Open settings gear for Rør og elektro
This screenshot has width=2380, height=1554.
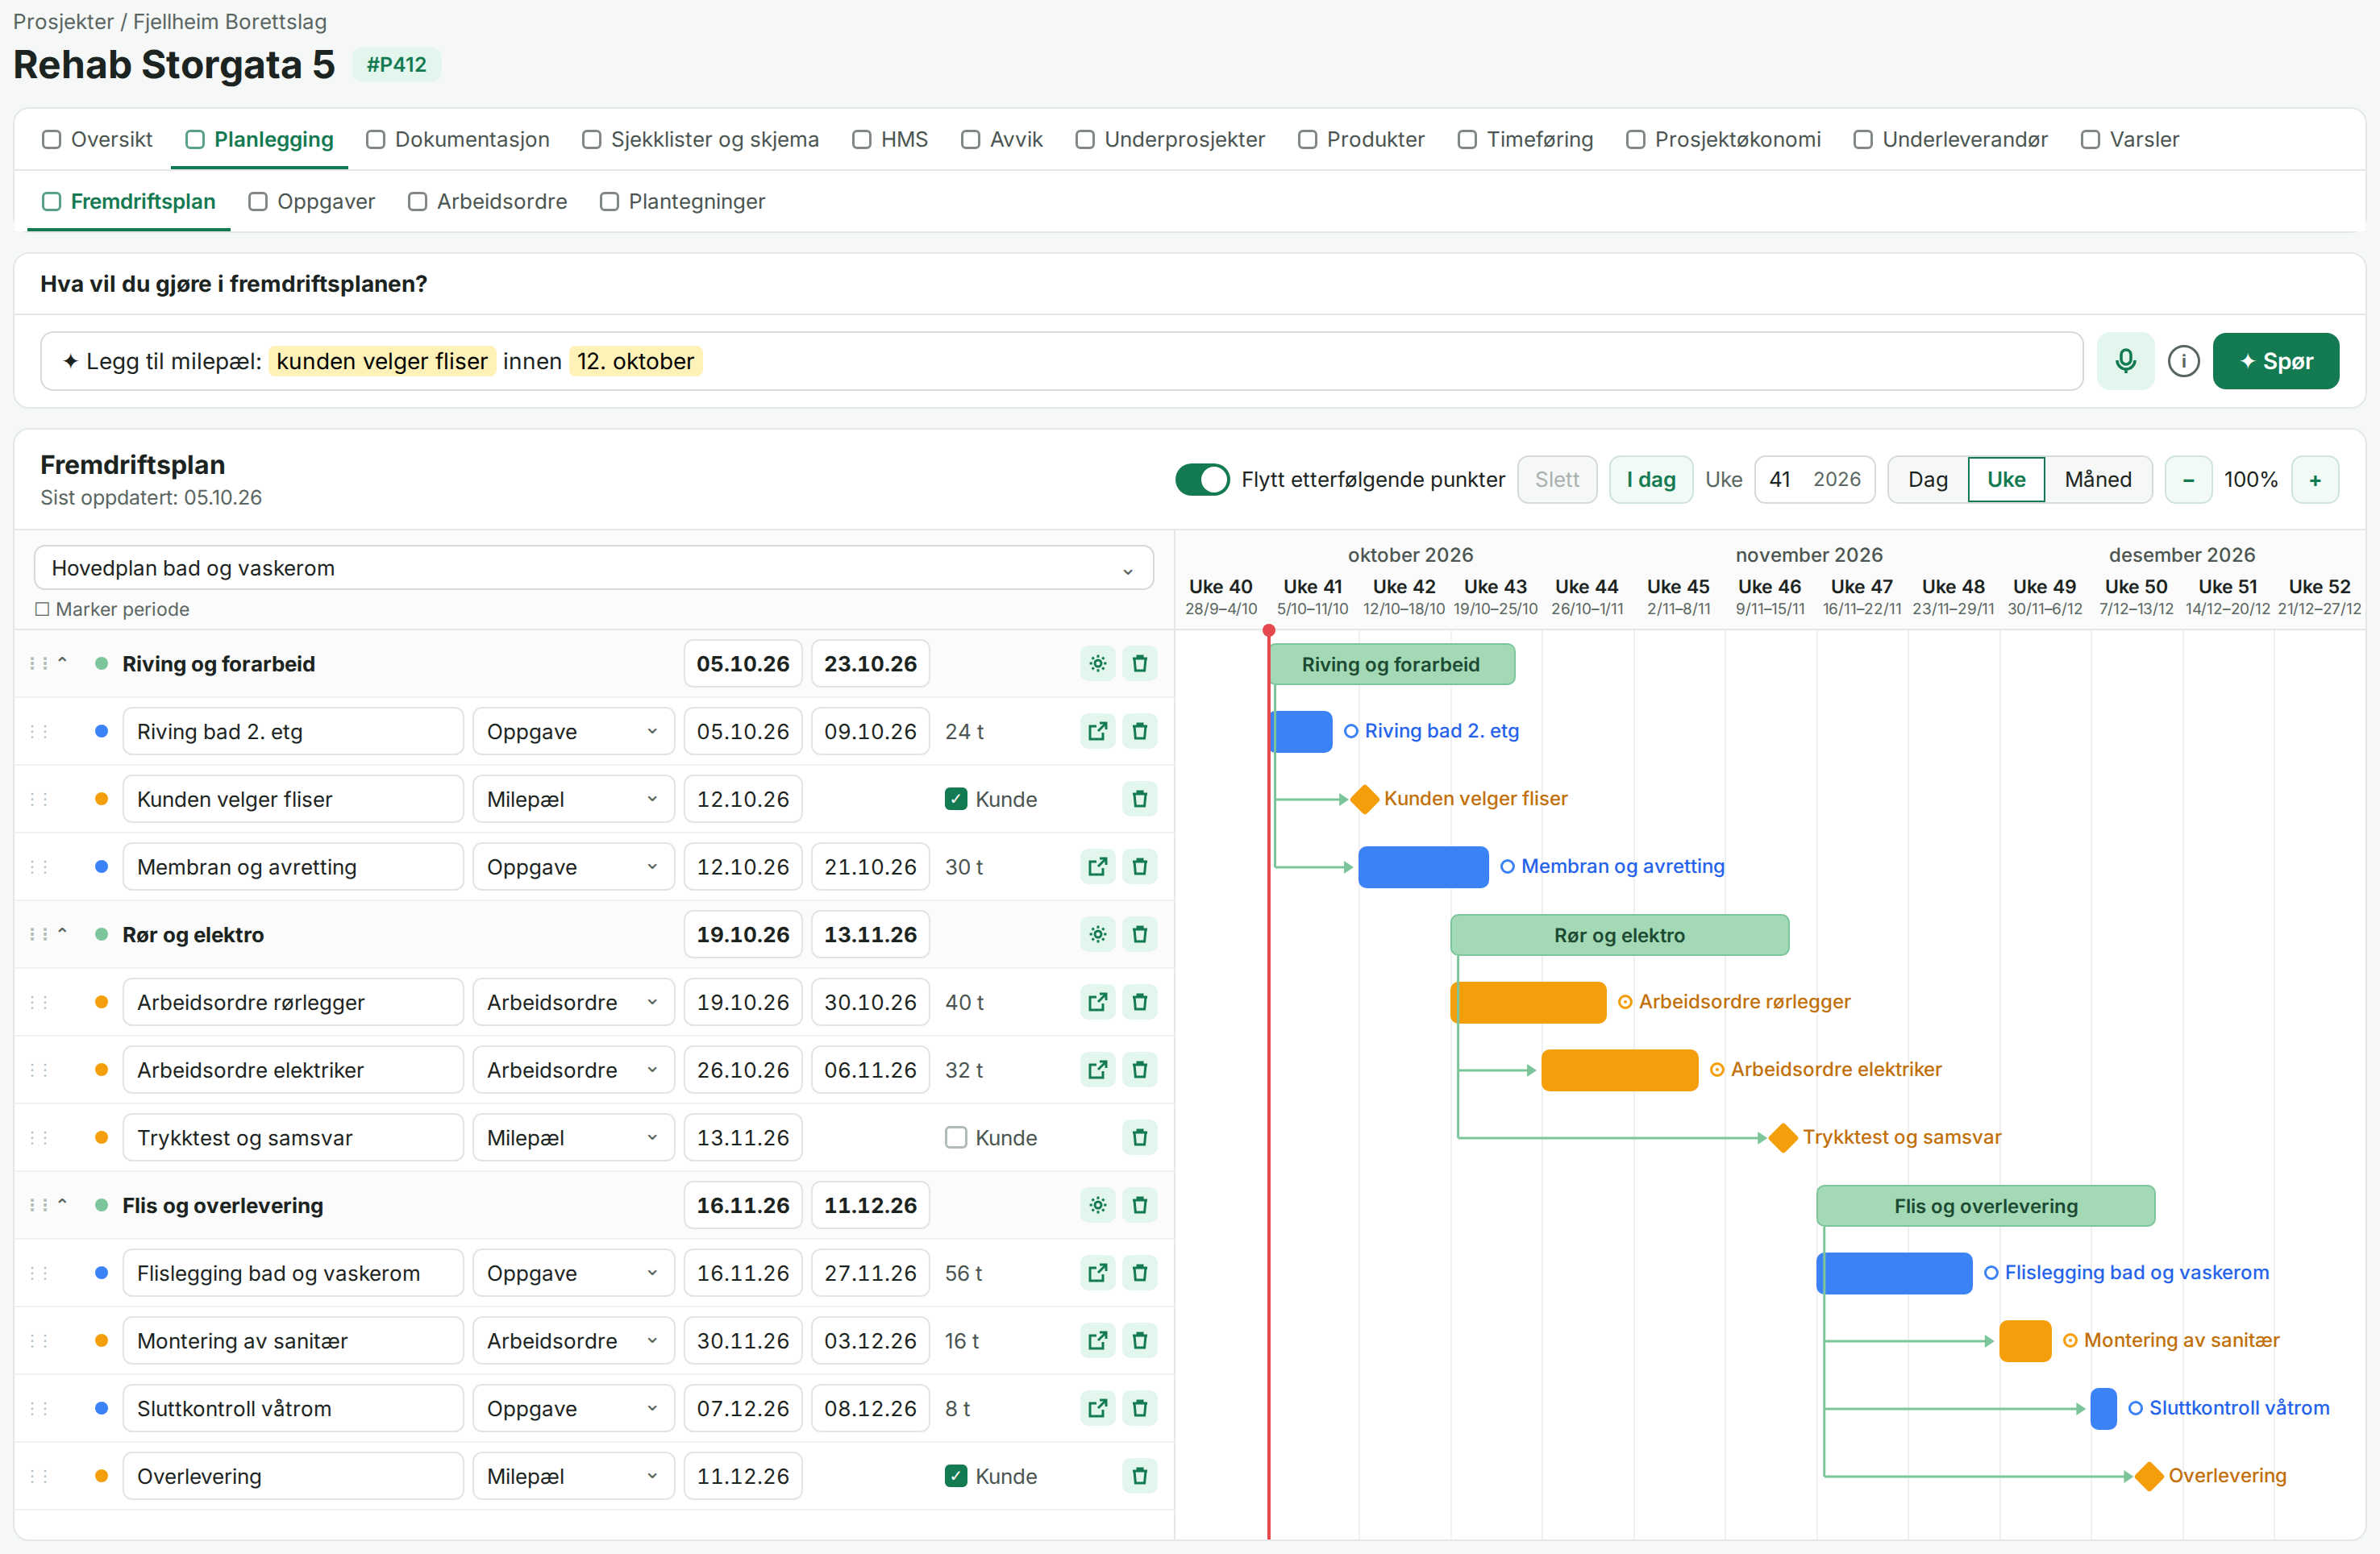tap(1097, 935)
